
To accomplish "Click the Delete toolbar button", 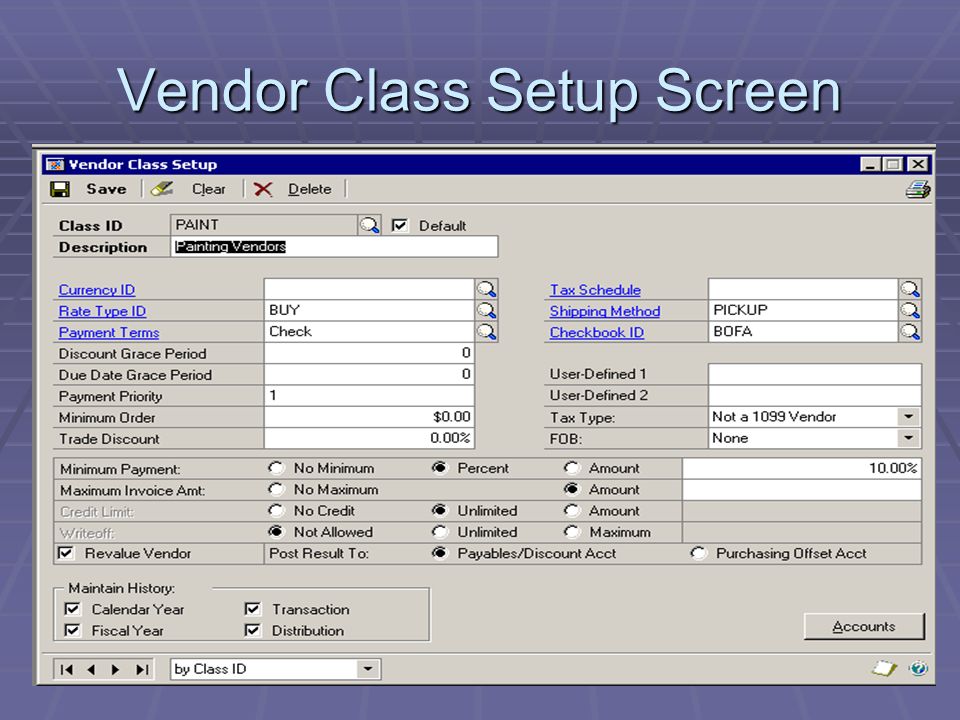I will (x=293, y=189).
